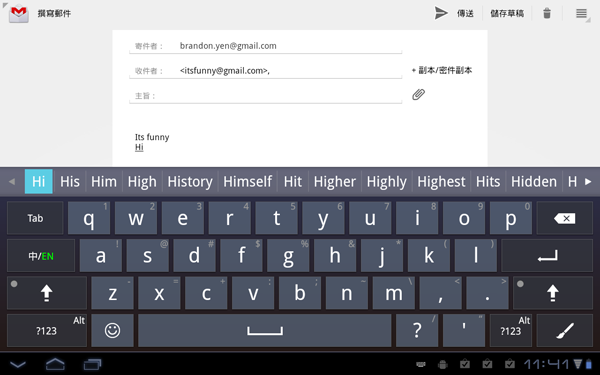600x375 pixels.
Task: Add 副本/密件副本 recipients
Action: [442, 70]
